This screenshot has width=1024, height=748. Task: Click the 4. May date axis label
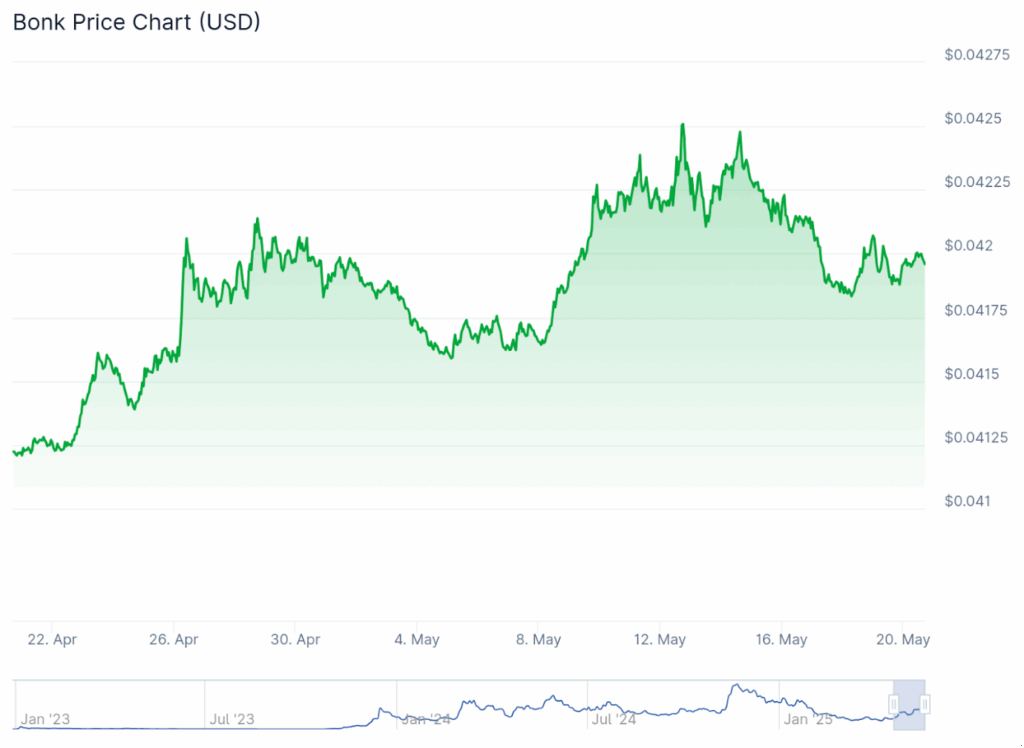(x=418, y=639)
